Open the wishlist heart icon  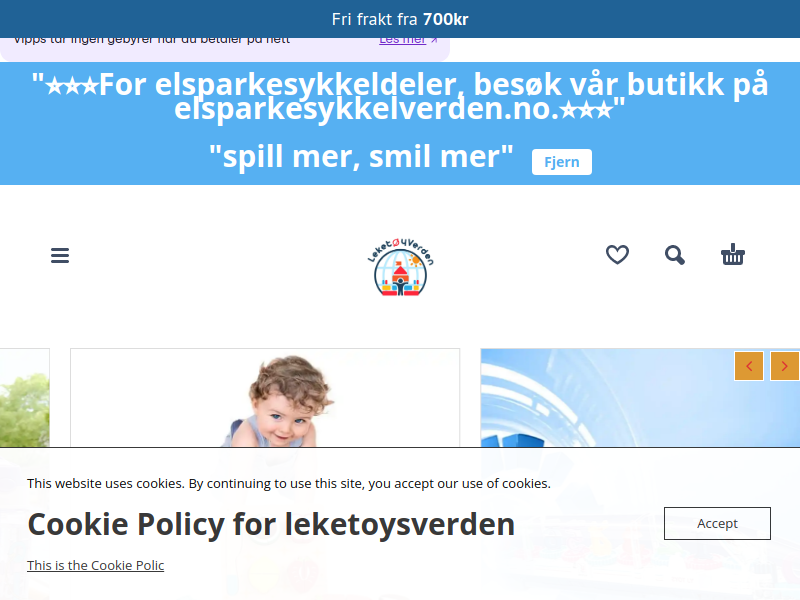(617, 255)
